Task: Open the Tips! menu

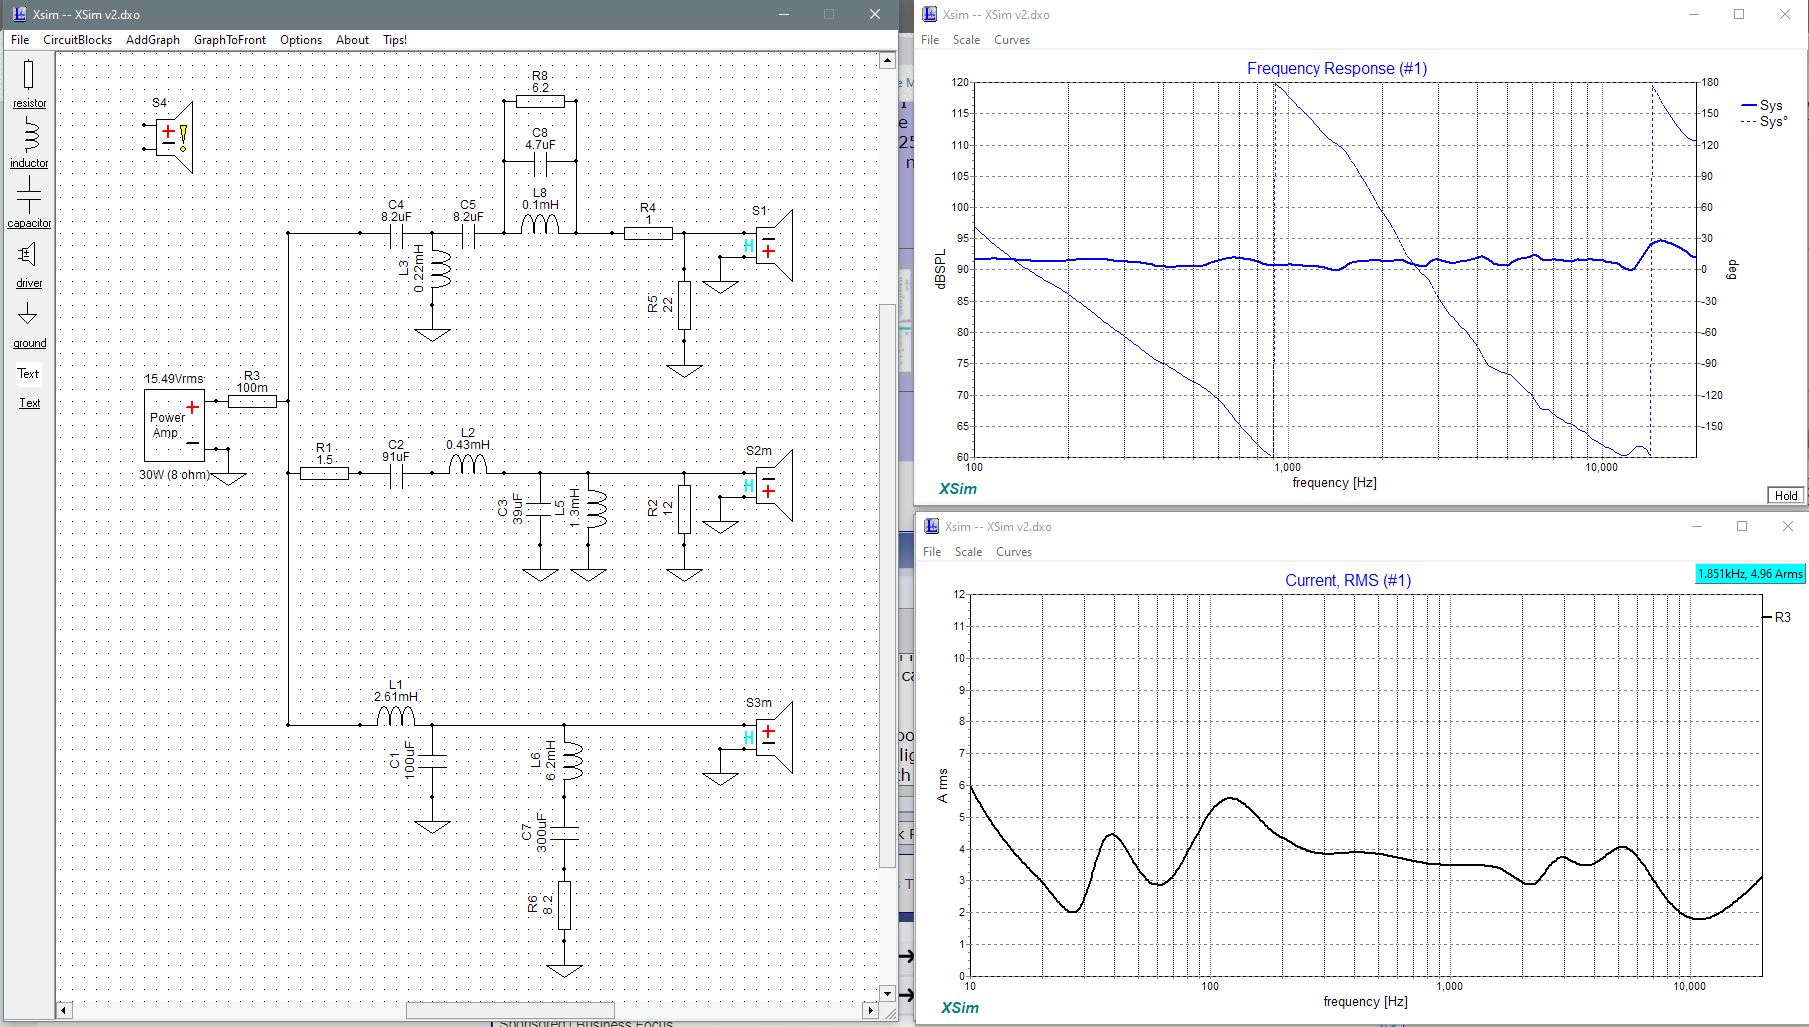Action: (x=395, y=40)
